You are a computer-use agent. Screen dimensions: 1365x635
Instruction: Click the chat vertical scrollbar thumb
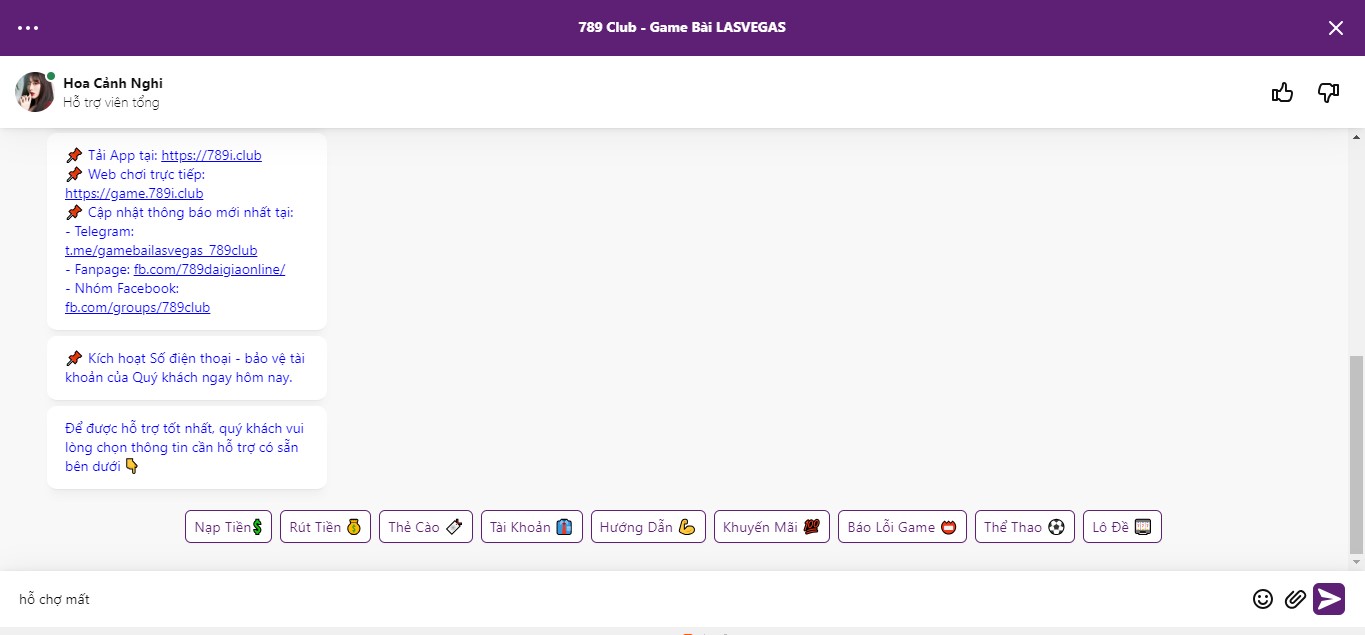coord(1356,454)
